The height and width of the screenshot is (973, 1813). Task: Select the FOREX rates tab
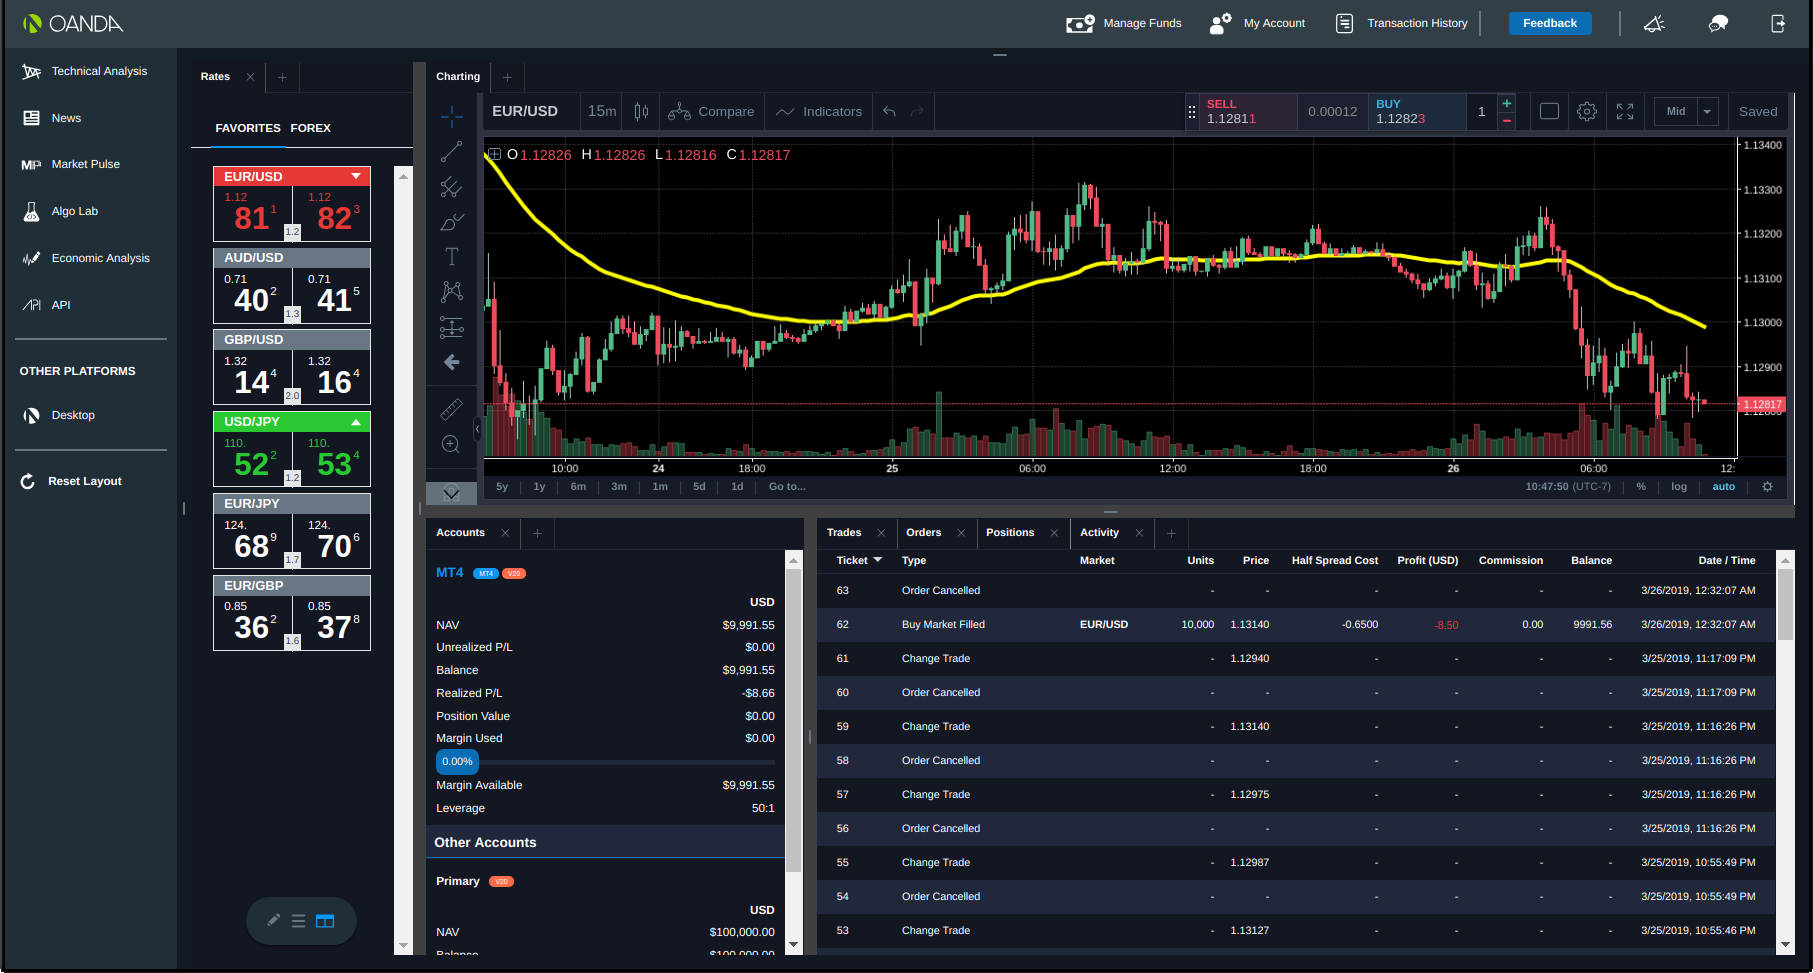tap(310, 128)
